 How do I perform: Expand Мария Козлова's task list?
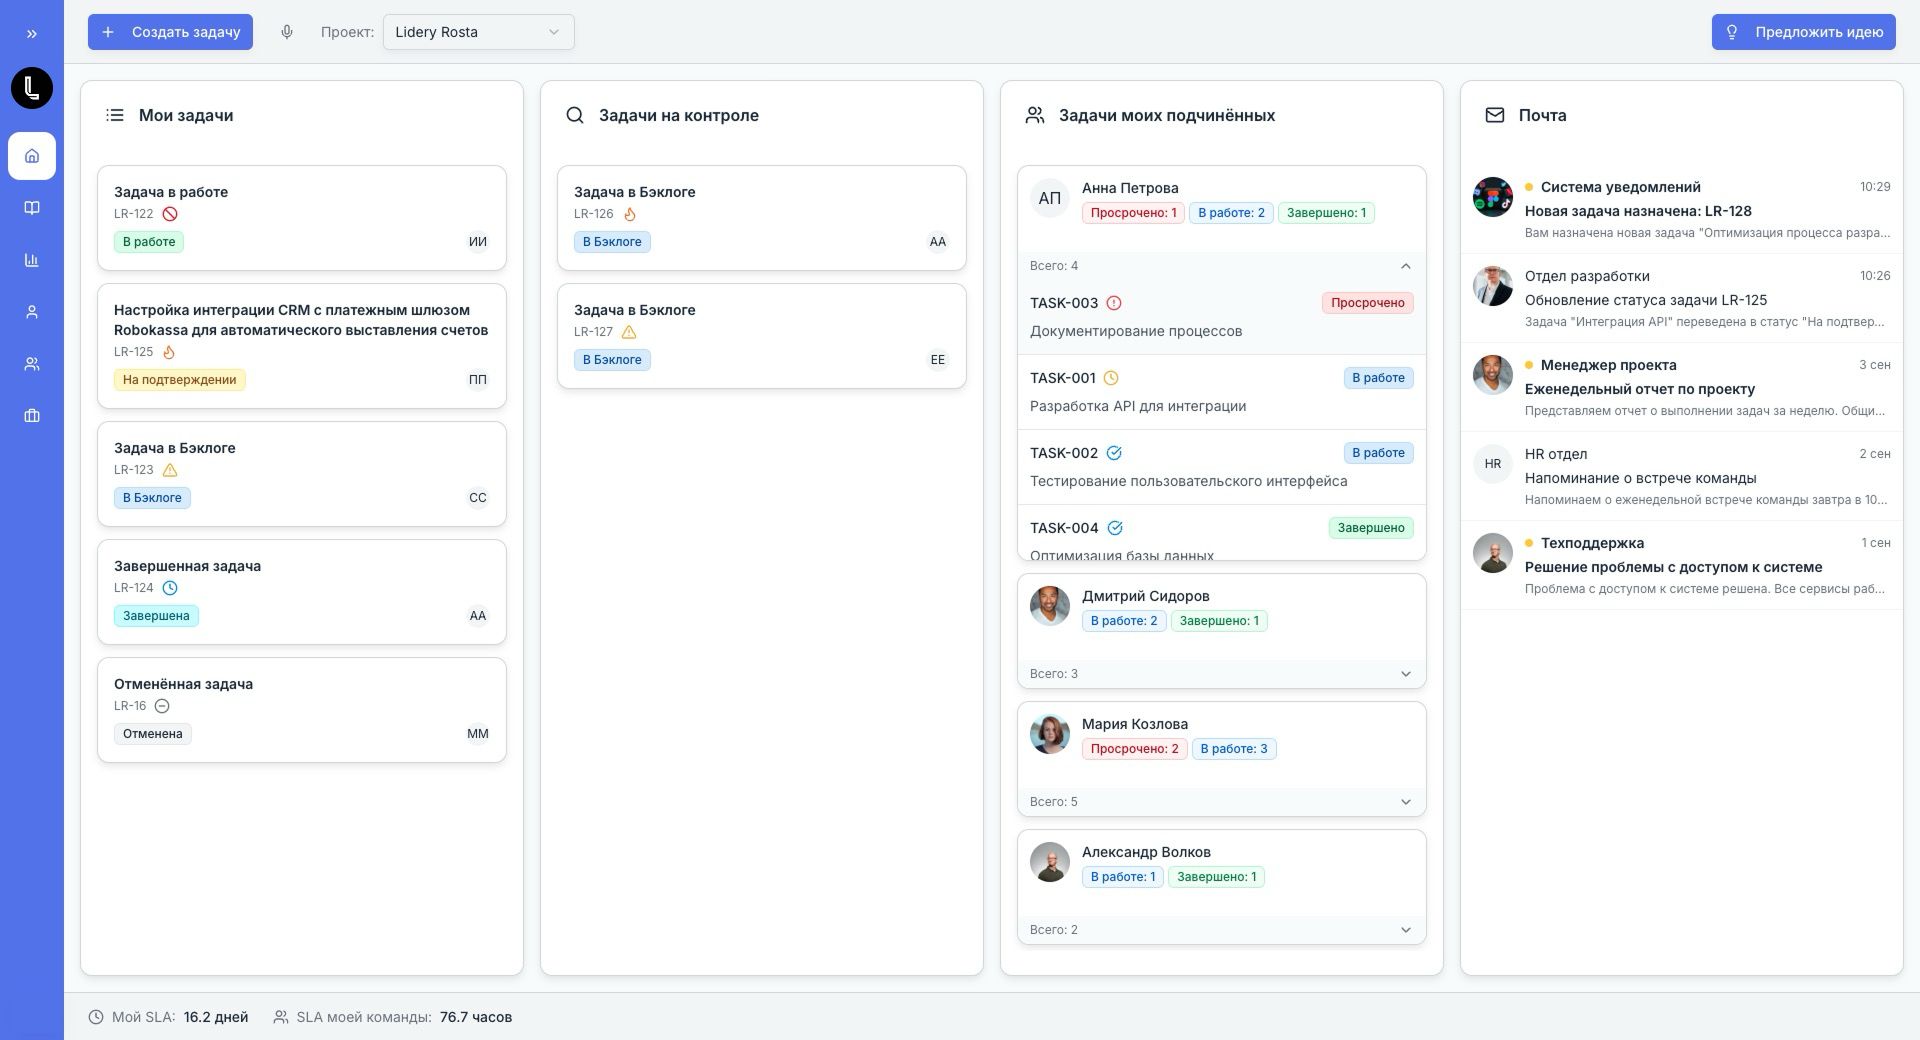[1405, 802]
